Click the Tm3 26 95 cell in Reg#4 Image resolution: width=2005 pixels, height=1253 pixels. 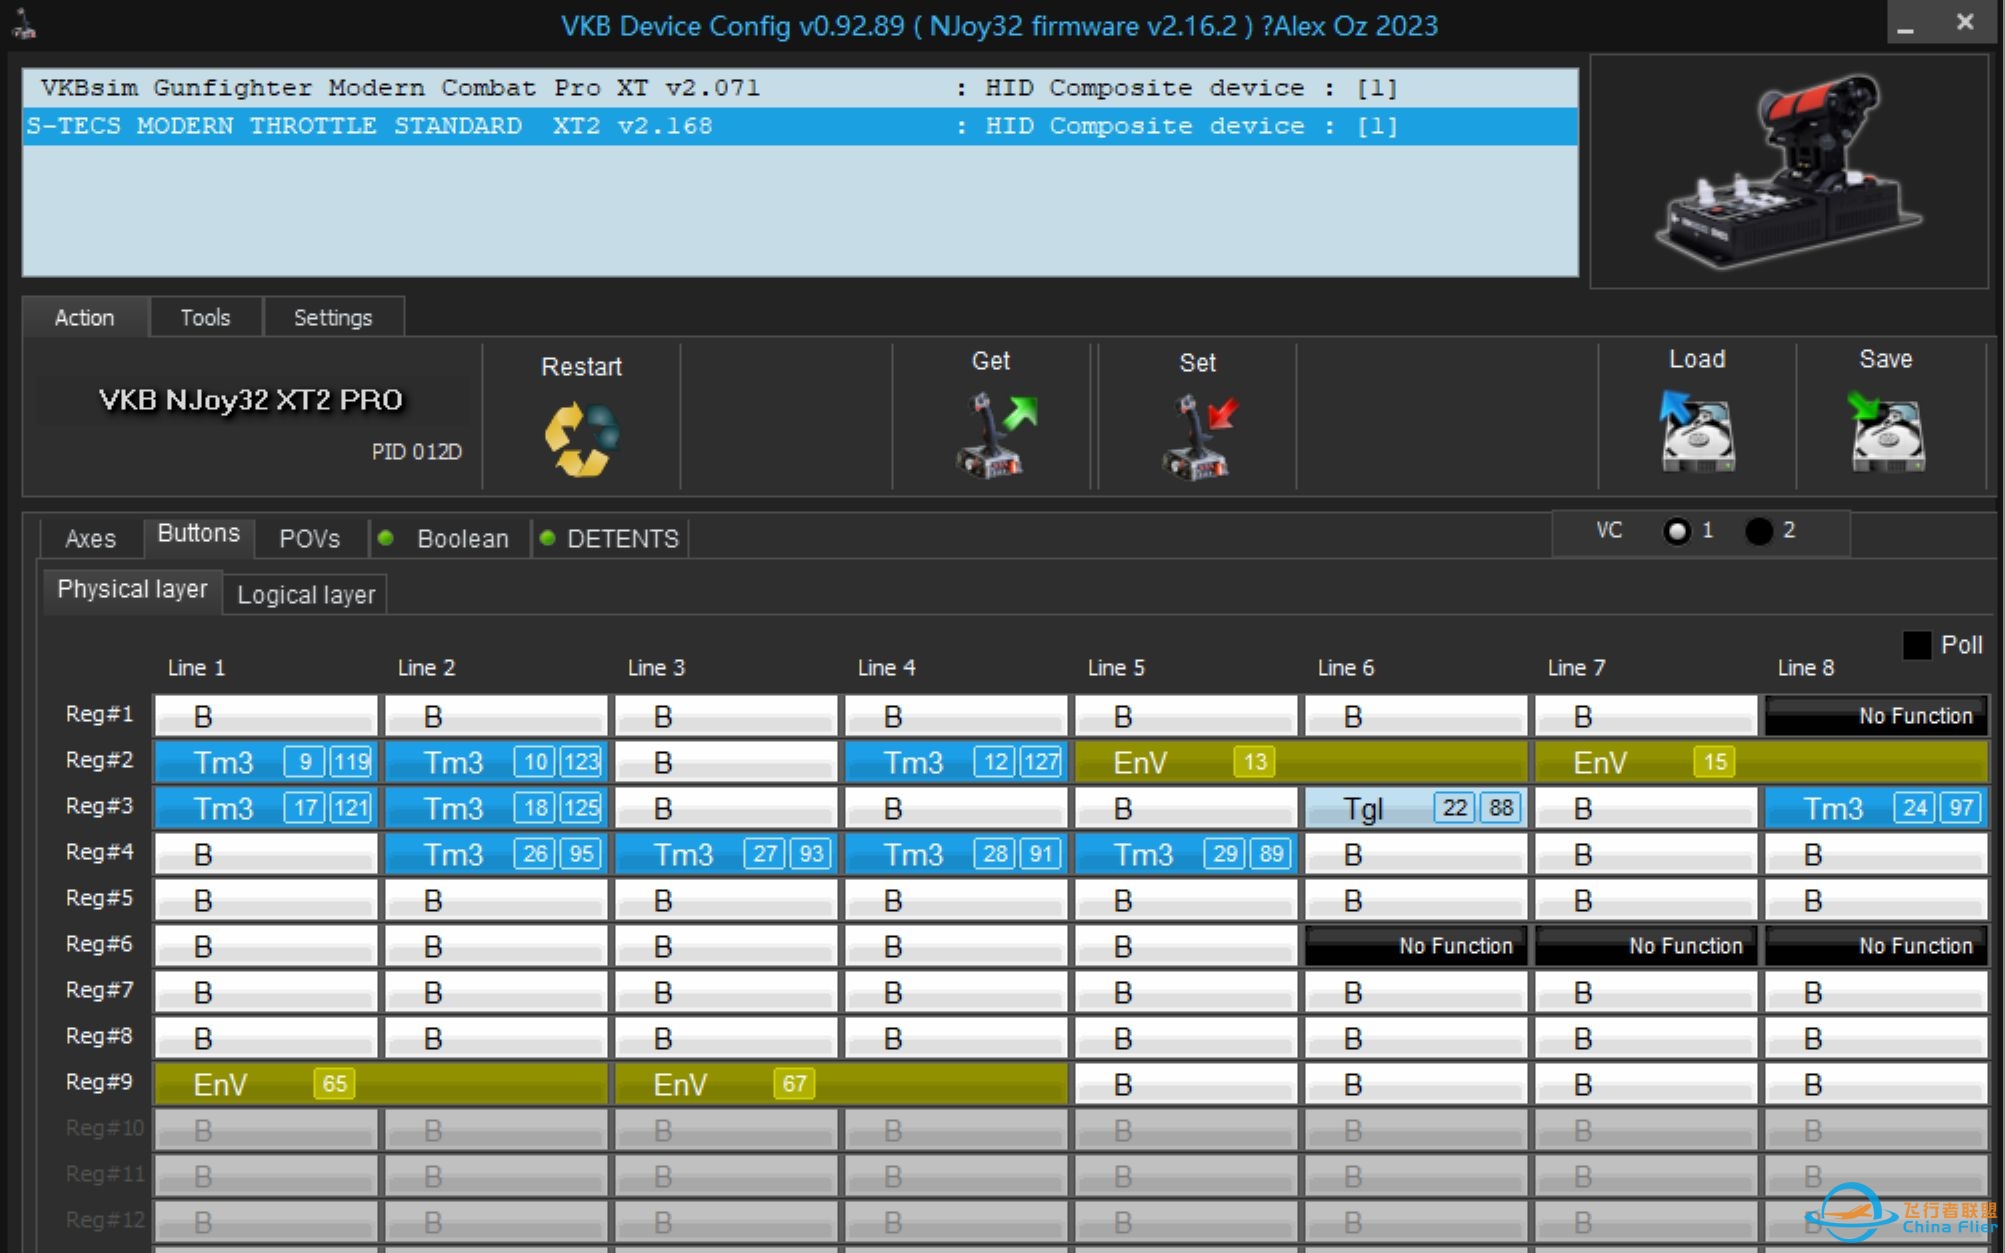(x=496, y=854)
